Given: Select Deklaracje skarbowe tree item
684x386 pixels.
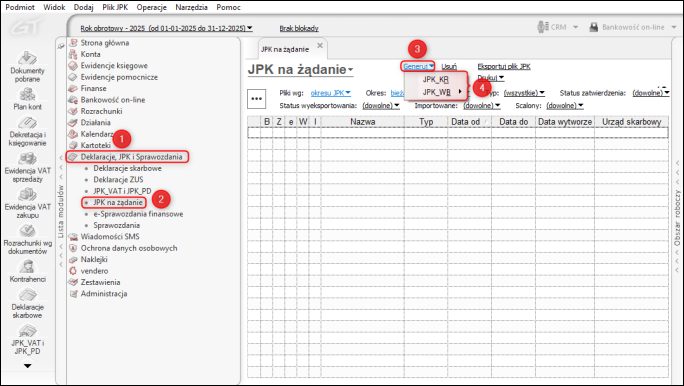Looking at the screenshot, I should [127, 168].
